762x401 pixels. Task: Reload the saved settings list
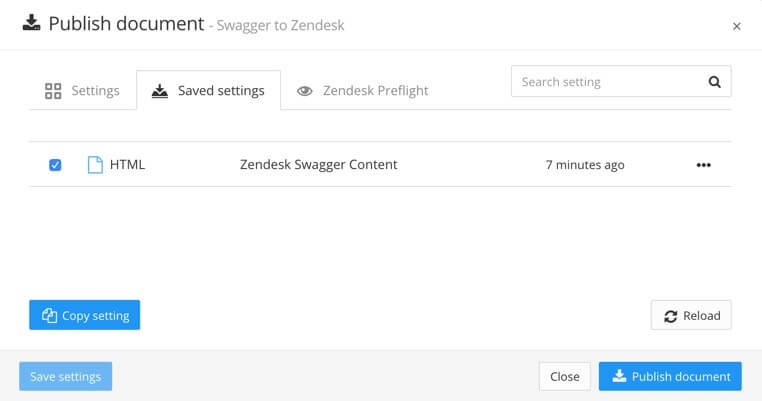(x=691, y=315)
